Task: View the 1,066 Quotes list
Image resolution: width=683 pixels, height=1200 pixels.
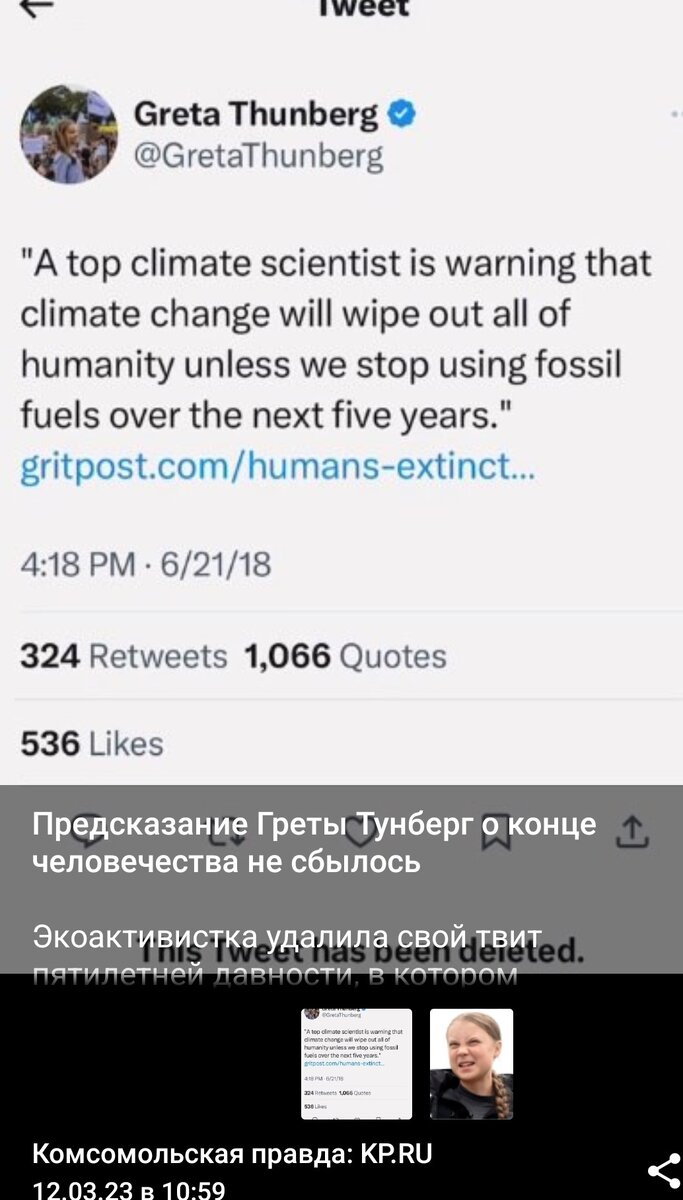Action: [x=344, y=656]
